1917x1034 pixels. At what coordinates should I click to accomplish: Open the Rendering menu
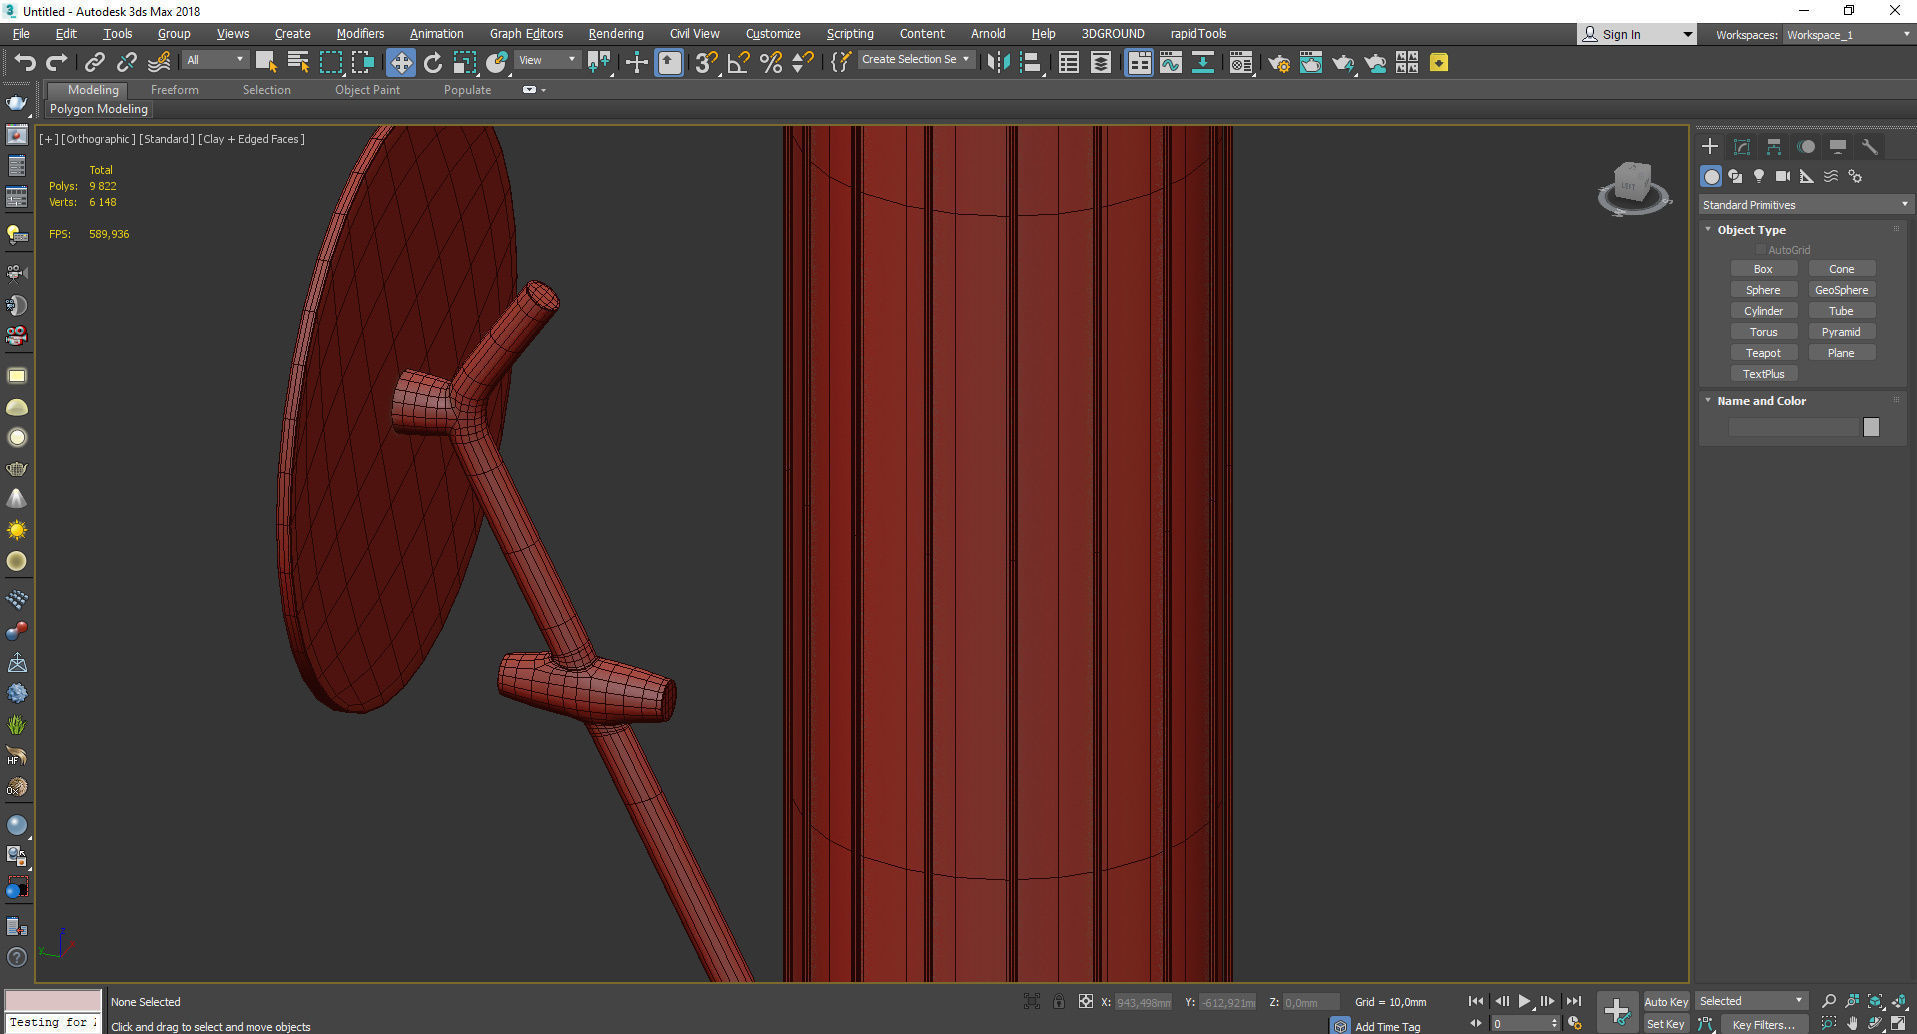(x=616, y=34)
